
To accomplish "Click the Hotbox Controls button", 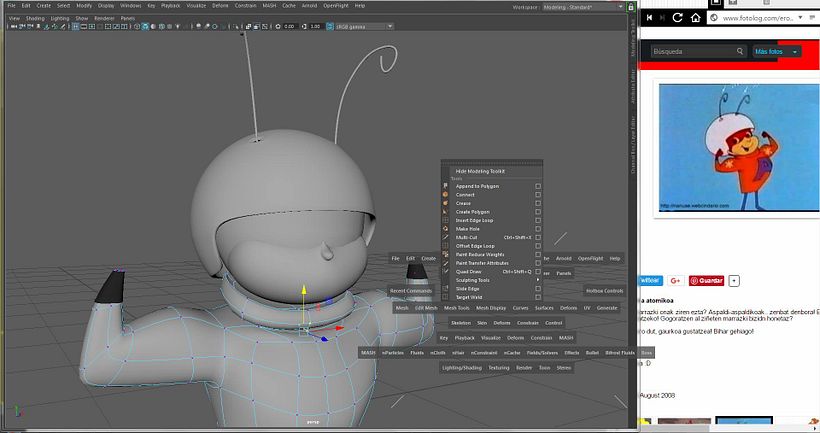I will click(604, 290).
